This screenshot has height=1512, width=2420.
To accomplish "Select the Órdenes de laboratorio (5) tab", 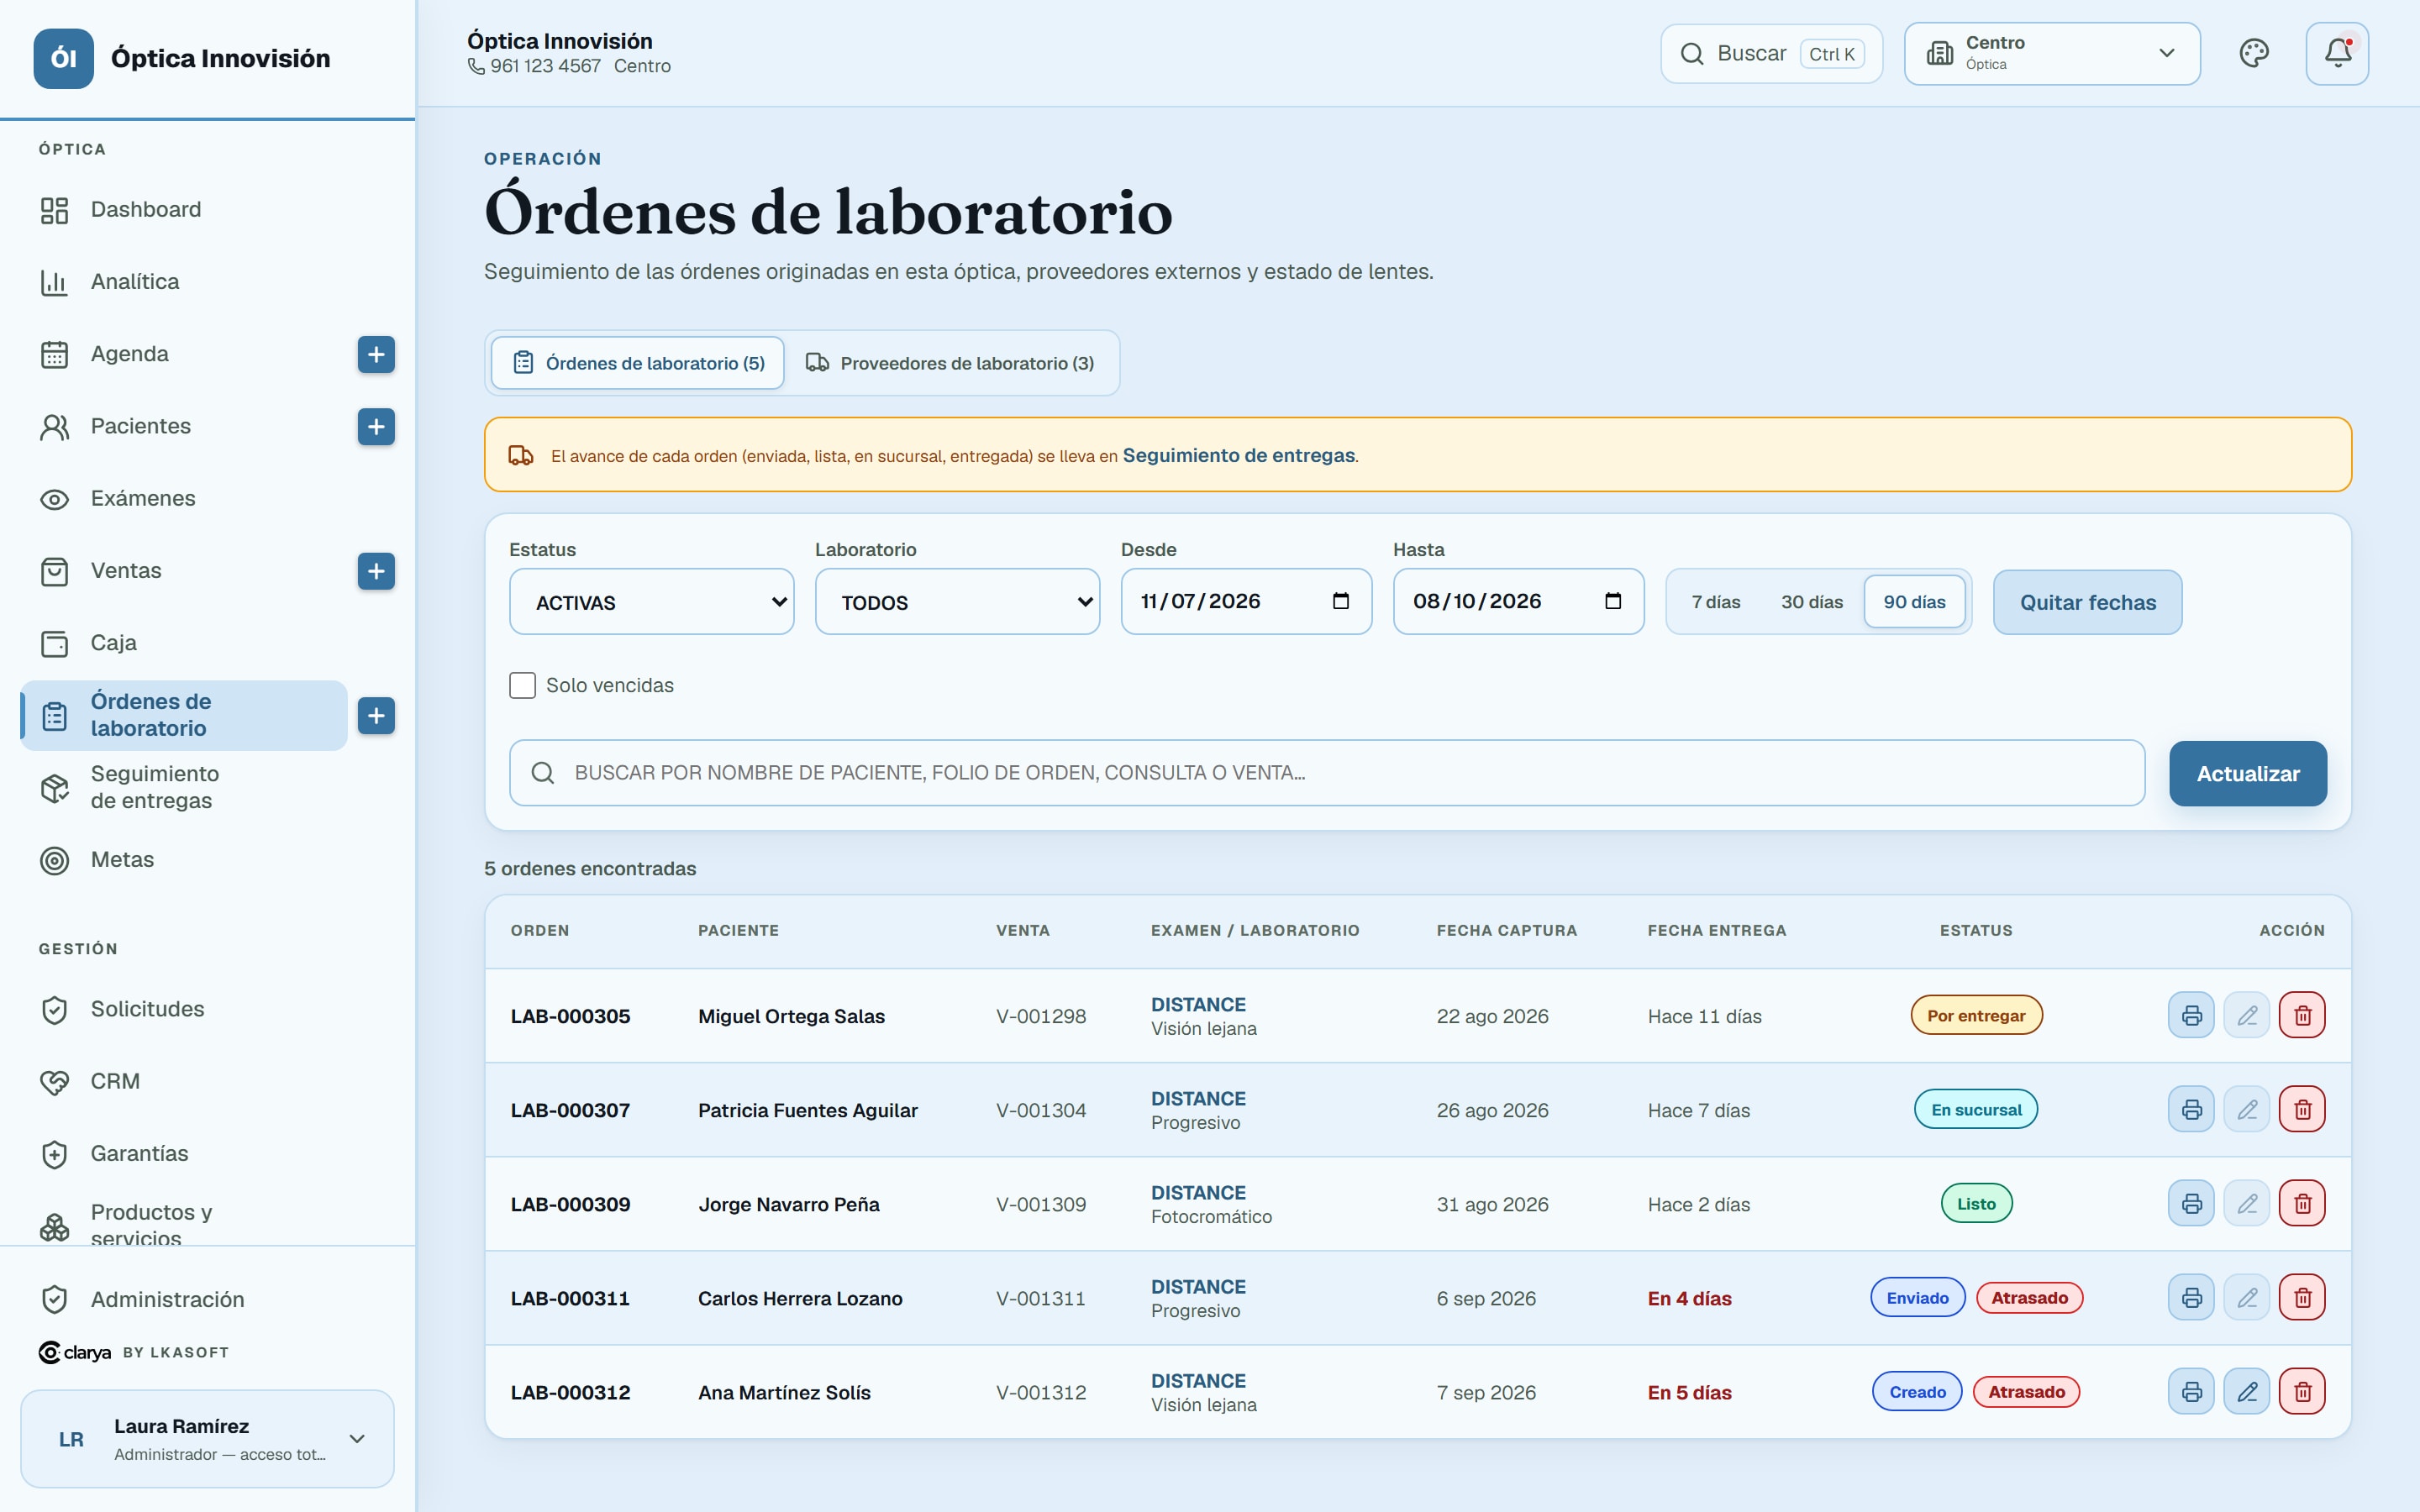I will (x=638, y=363).
